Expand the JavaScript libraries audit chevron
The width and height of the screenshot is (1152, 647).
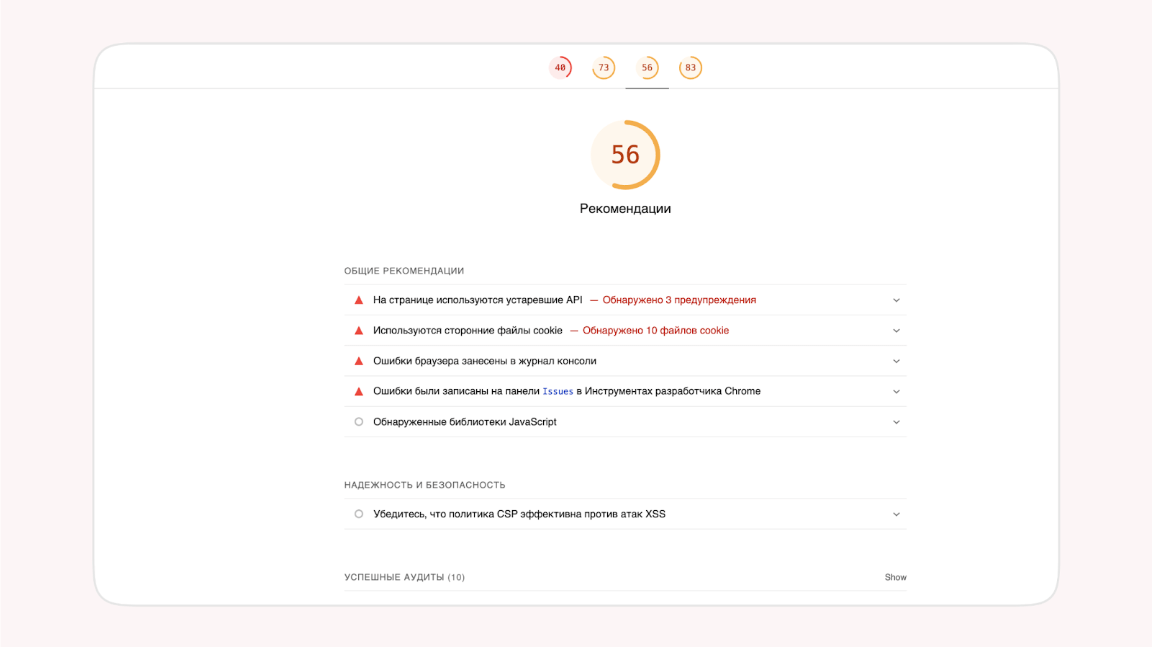click(897, 422)
